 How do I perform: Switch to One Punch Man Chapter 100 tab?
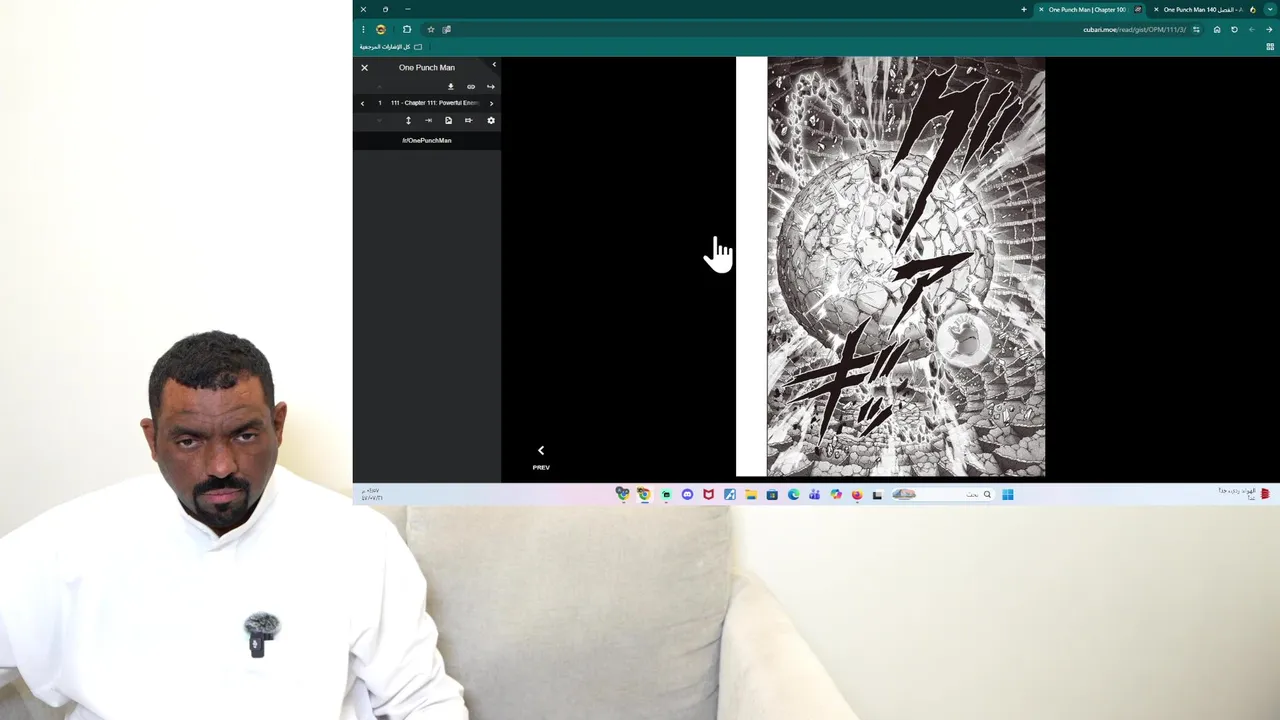point(1089,10)
